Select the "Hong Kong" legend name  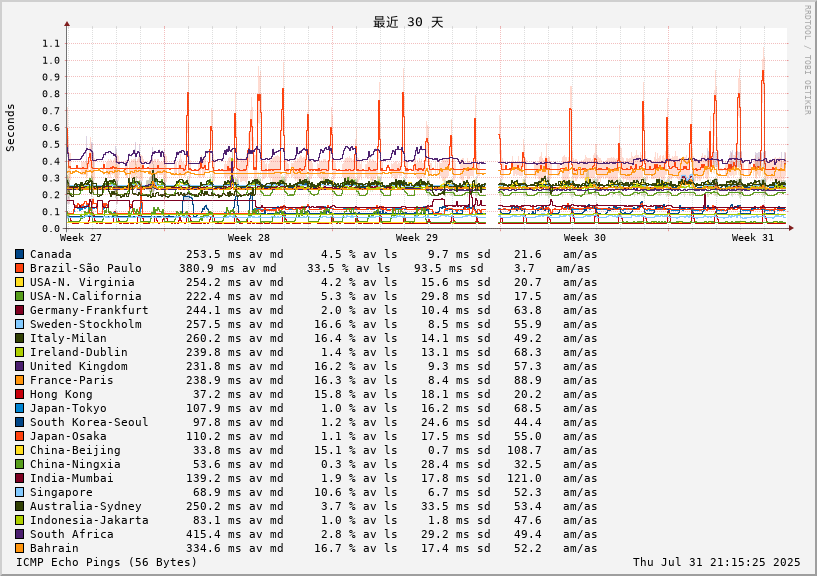[x=61, y=395]
